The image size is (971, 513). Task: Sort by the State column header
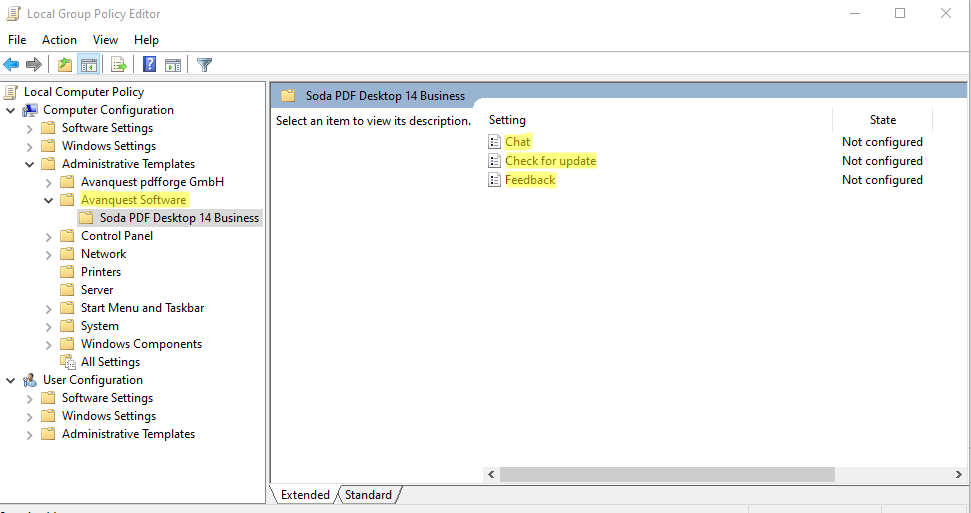pos(882,120)
